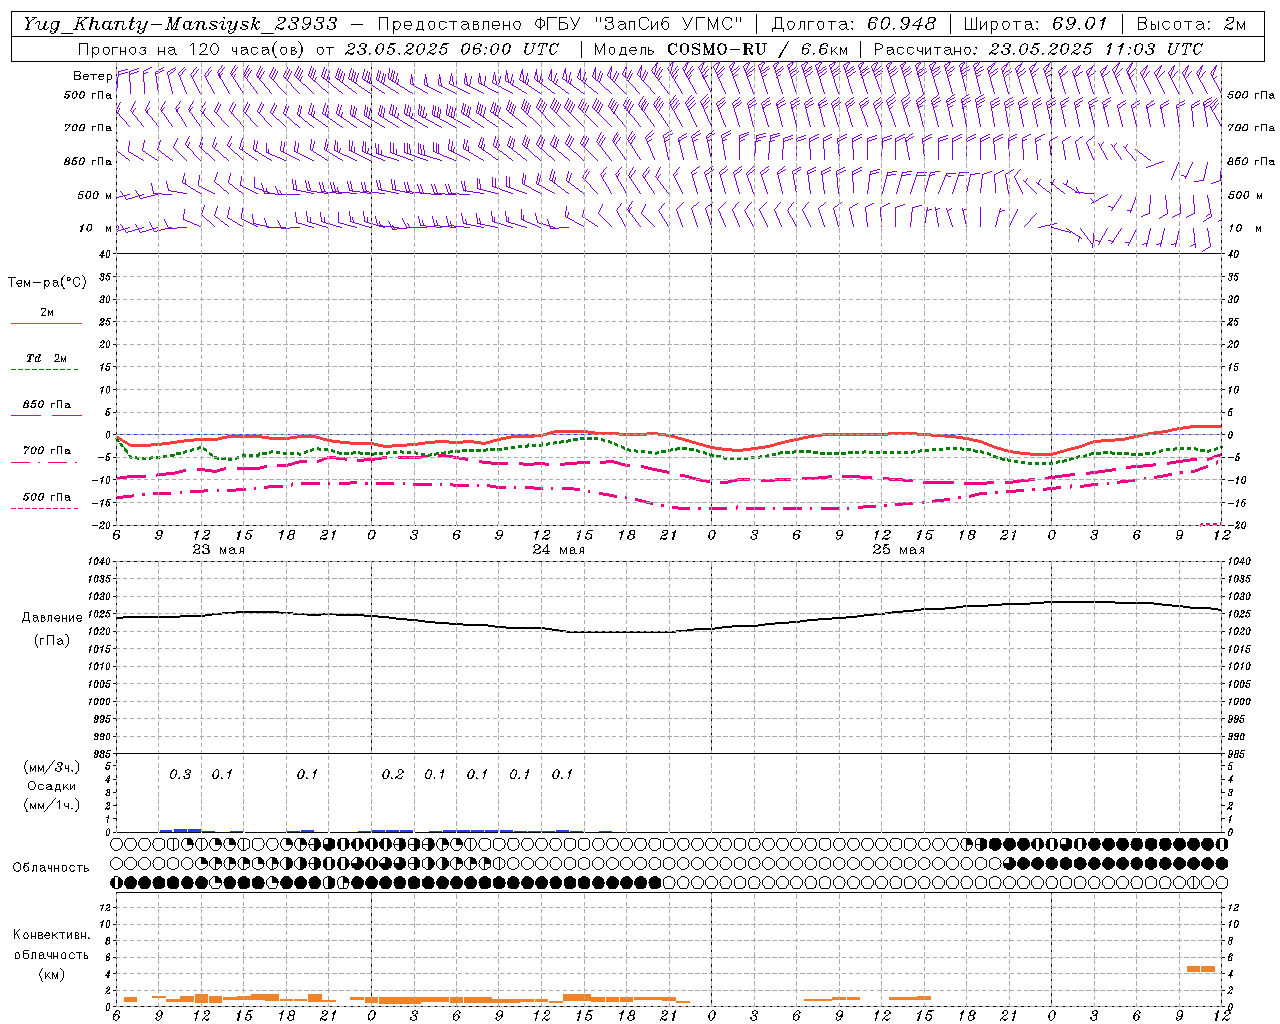Click the Осадки precipitation label

pos(52,786)
